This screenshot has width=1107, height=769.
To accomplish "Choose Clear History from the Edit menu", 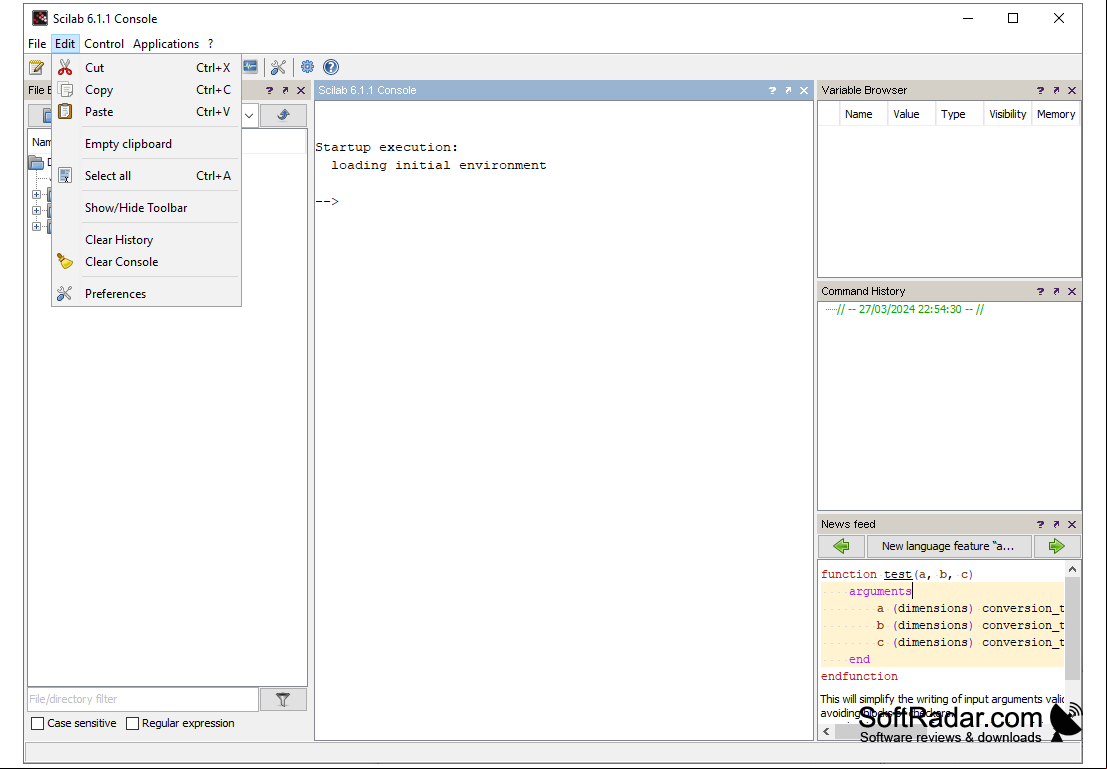I will coord(146,240).
